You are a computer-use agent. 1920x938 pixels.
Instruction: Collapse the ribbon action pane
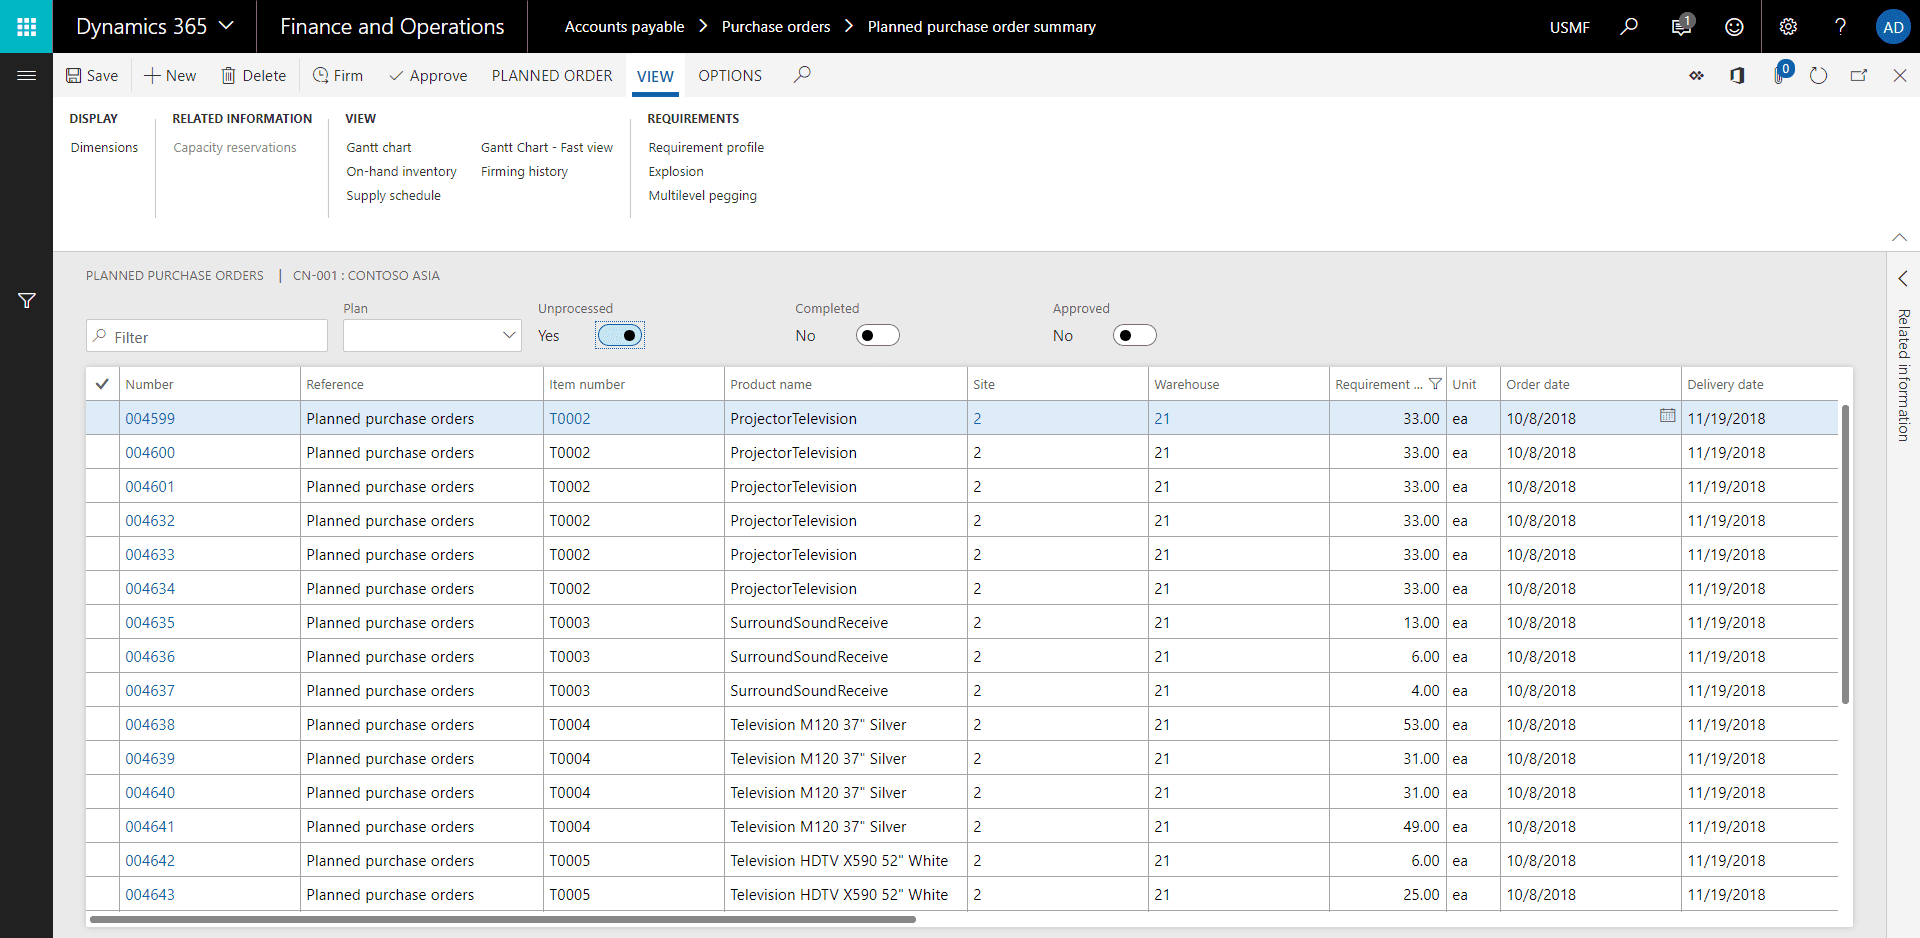pyautogui.click(x=1899, y=237)
